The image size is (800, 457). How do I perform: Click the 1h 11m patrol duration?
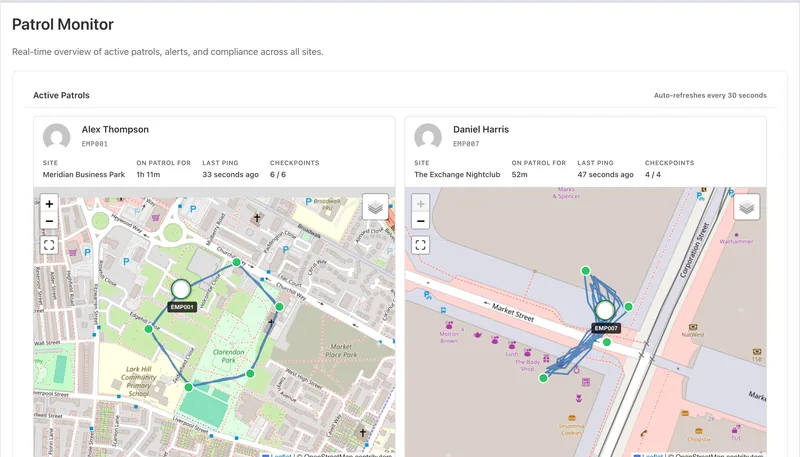(148, 174)
